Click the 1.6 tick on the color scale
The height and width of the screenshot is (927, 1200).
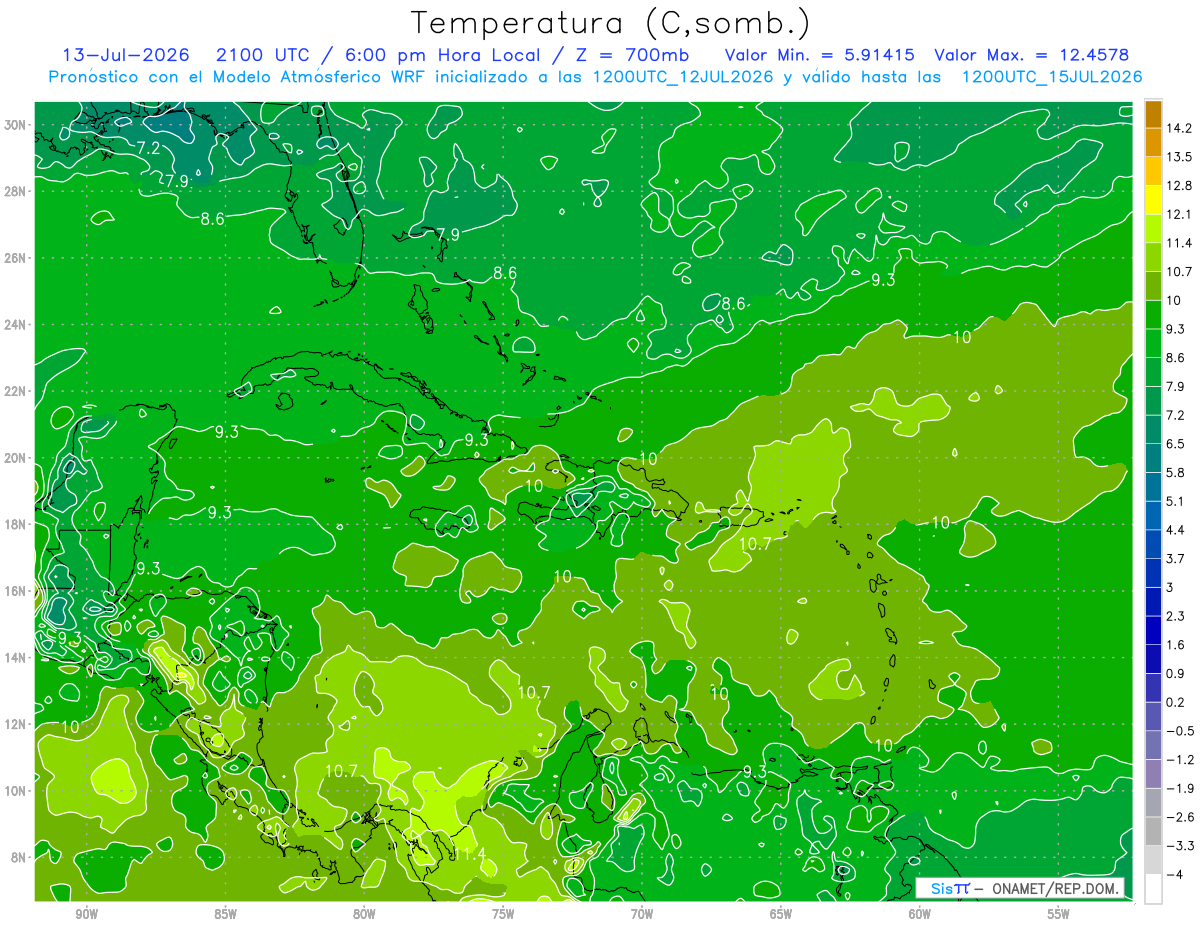[x=1177, y=645]
